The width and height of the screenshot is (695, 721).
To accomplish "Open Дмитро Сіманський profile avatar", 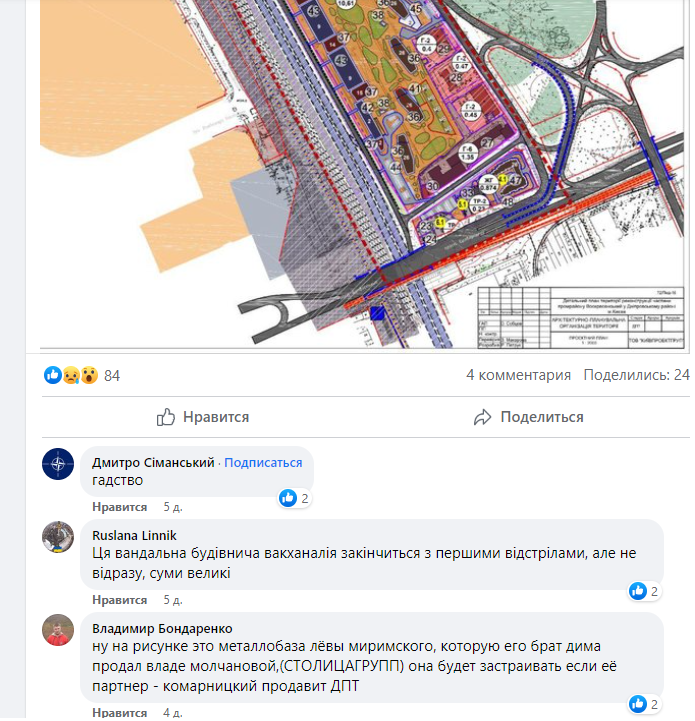I will coord(58,465).
